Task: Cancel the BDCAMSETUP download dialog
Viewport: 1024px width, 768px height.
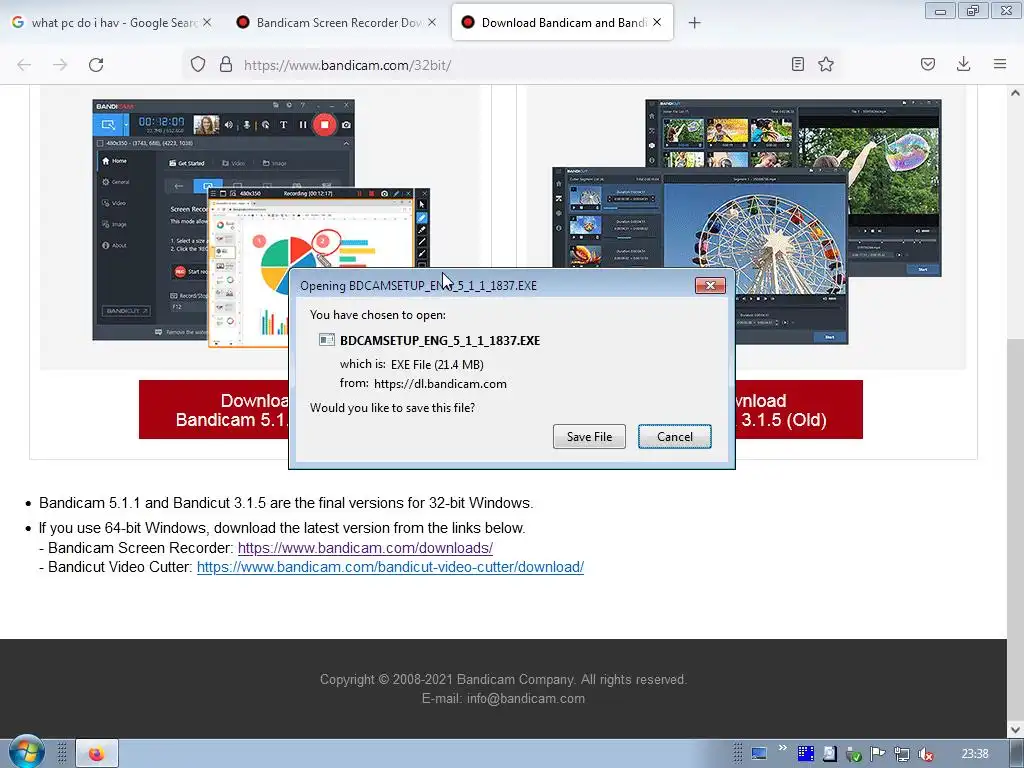Action: point(675,436)
